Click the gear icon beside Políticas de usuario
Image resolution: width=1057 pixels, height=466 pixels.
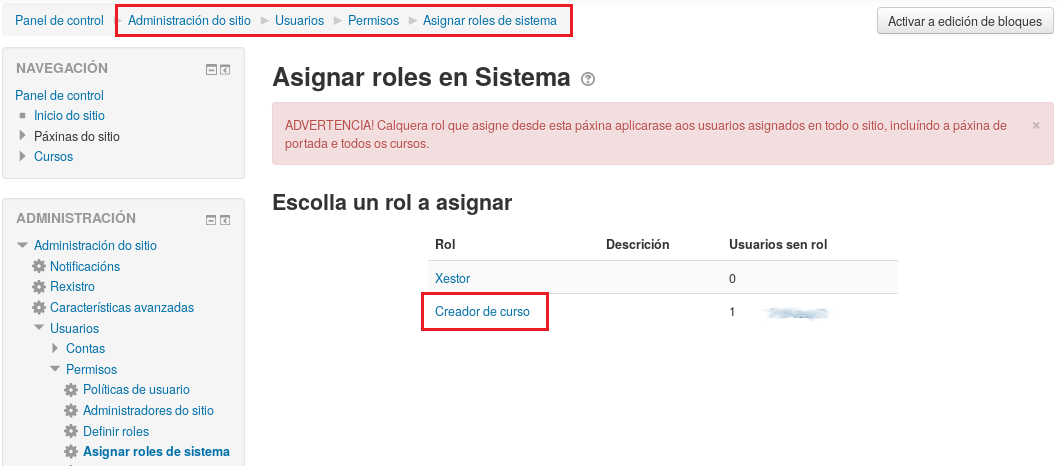point(71,390)
